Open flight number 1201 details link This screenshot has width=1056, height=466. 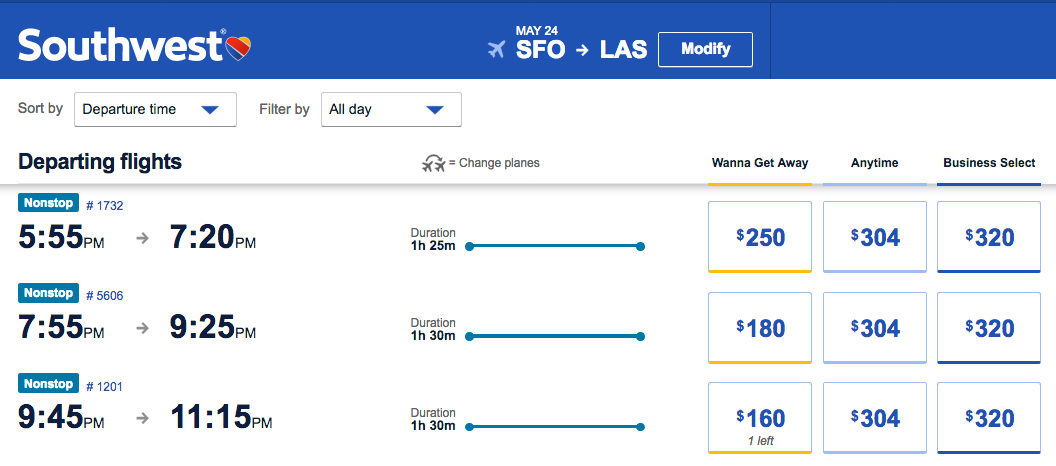tap(104, 386)
